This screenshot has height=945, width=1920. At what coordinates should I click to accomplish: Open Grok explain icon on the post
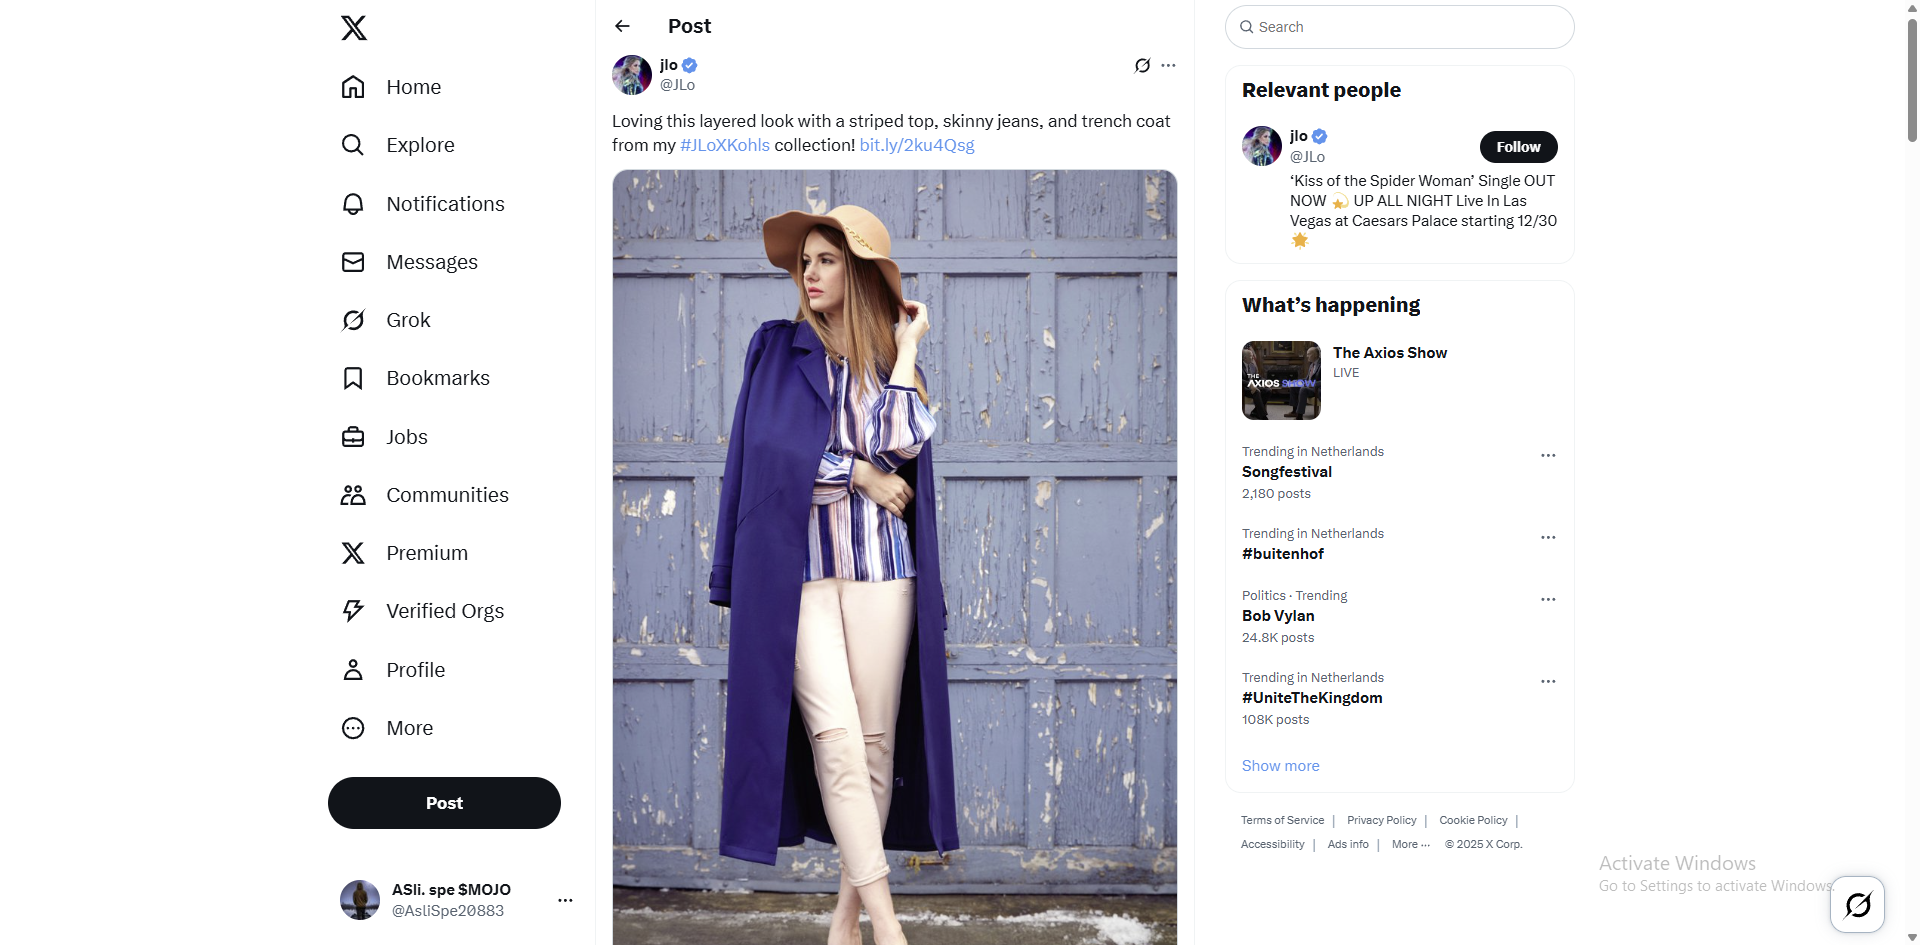[x=1142, y=66]
